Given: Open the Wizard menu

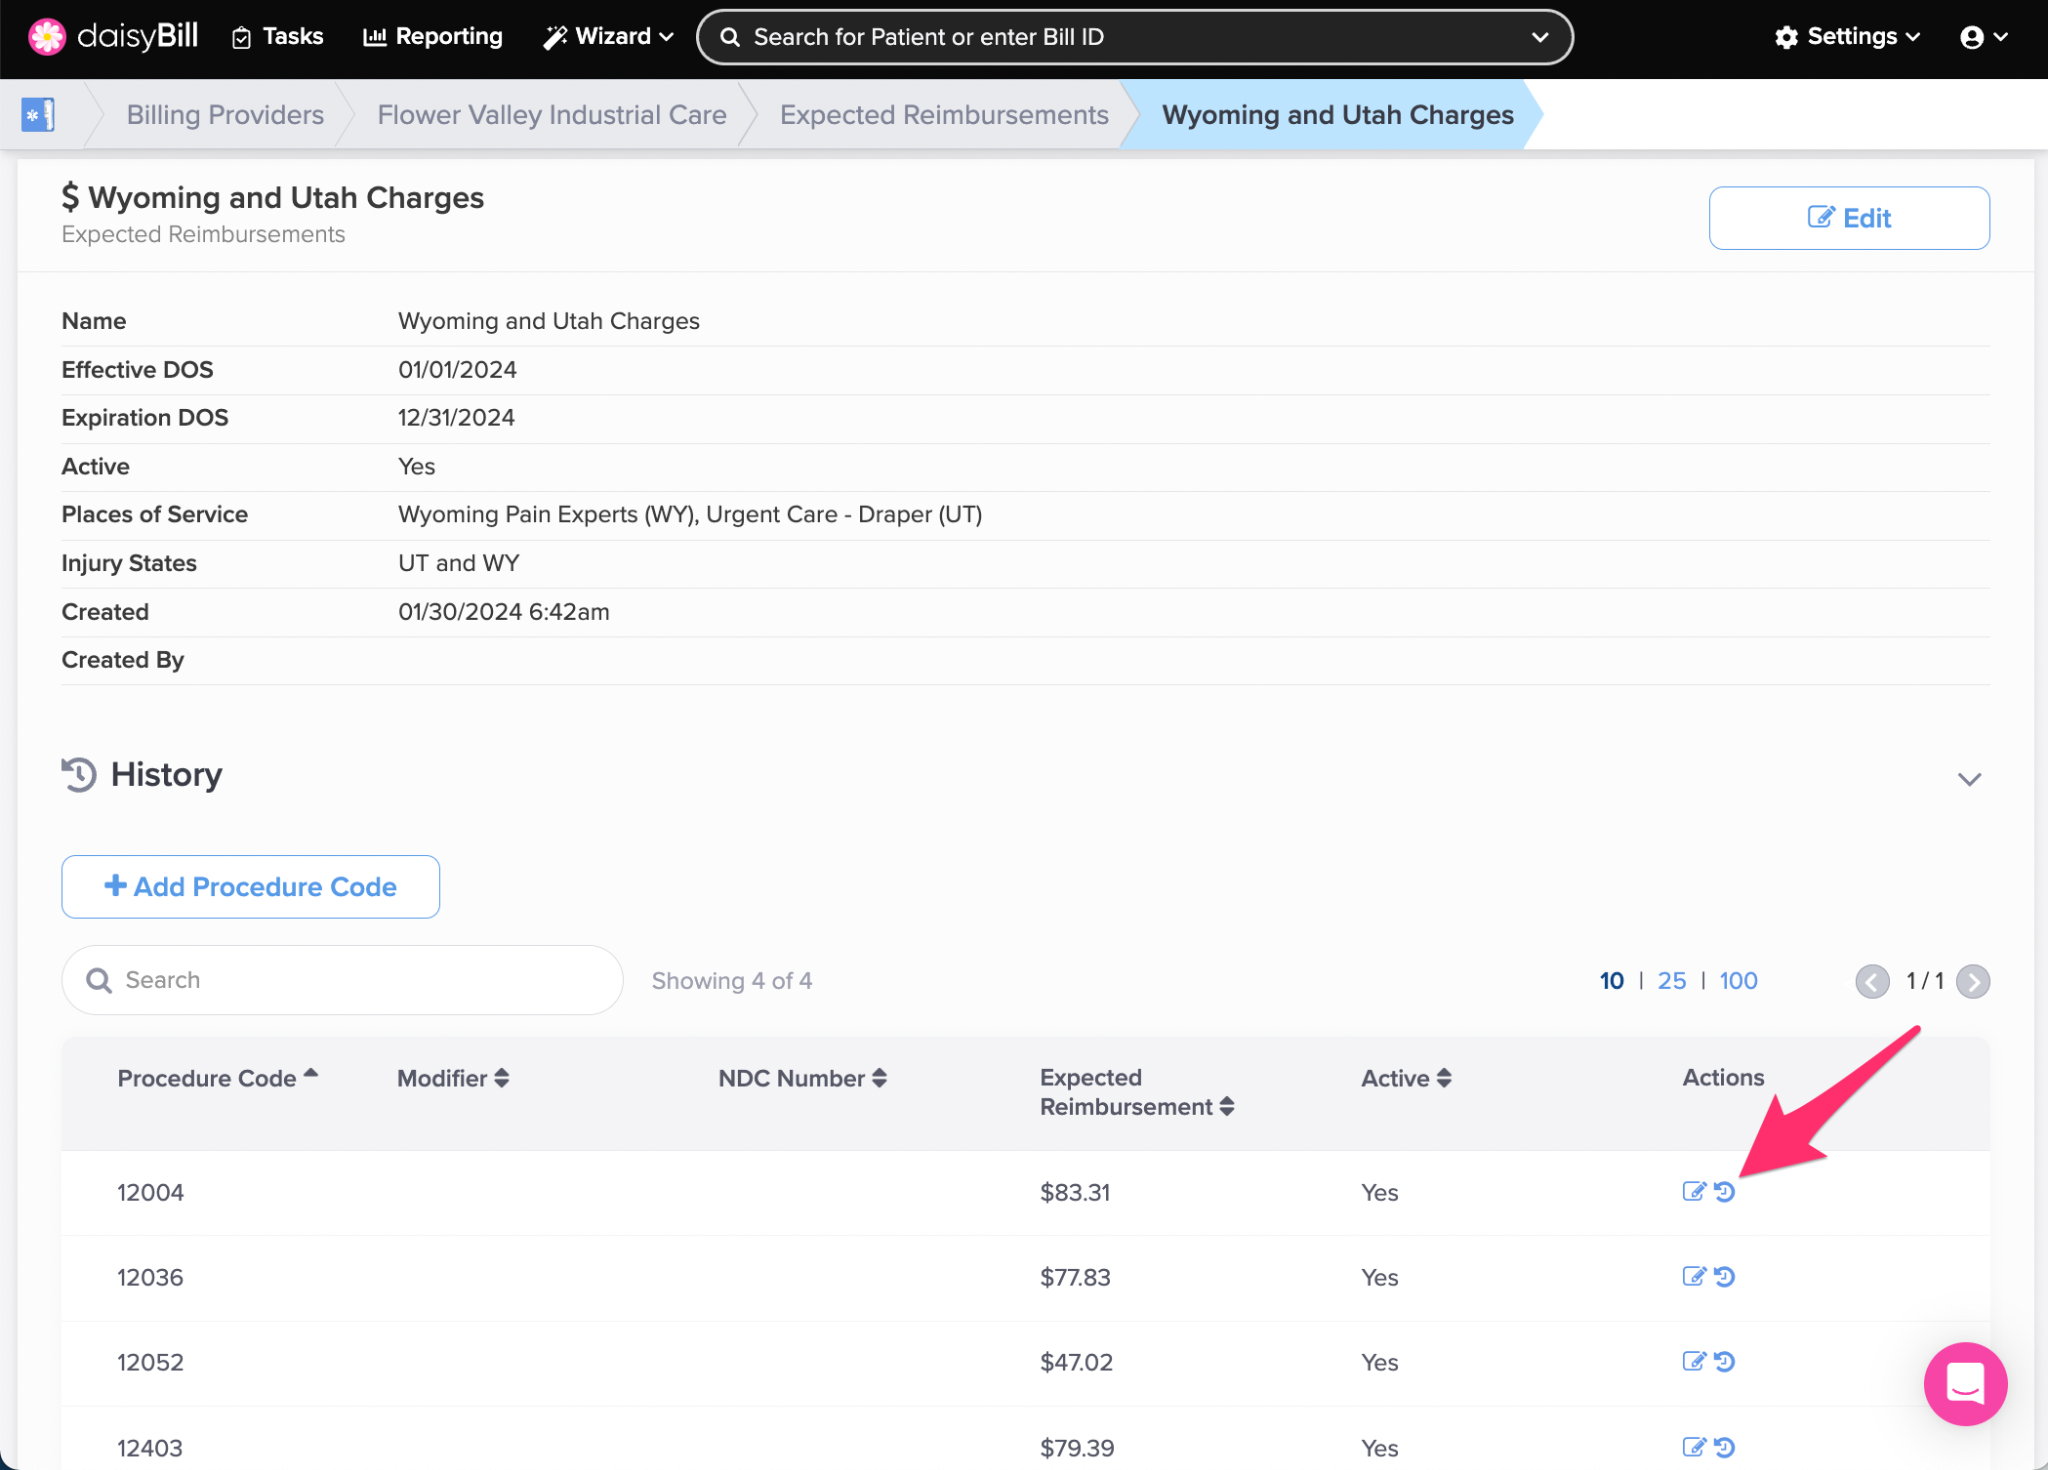Looking at the screenshot, I should 608,37.
